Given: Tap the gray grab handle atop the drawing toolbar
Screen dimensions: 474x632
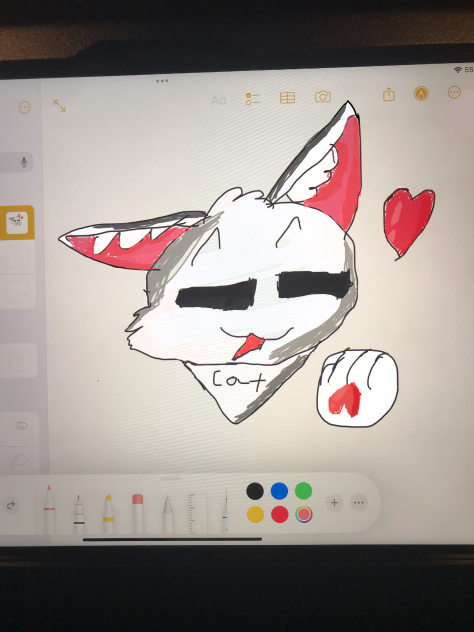Looking at the screenshot, I should [x=170, y=478].
